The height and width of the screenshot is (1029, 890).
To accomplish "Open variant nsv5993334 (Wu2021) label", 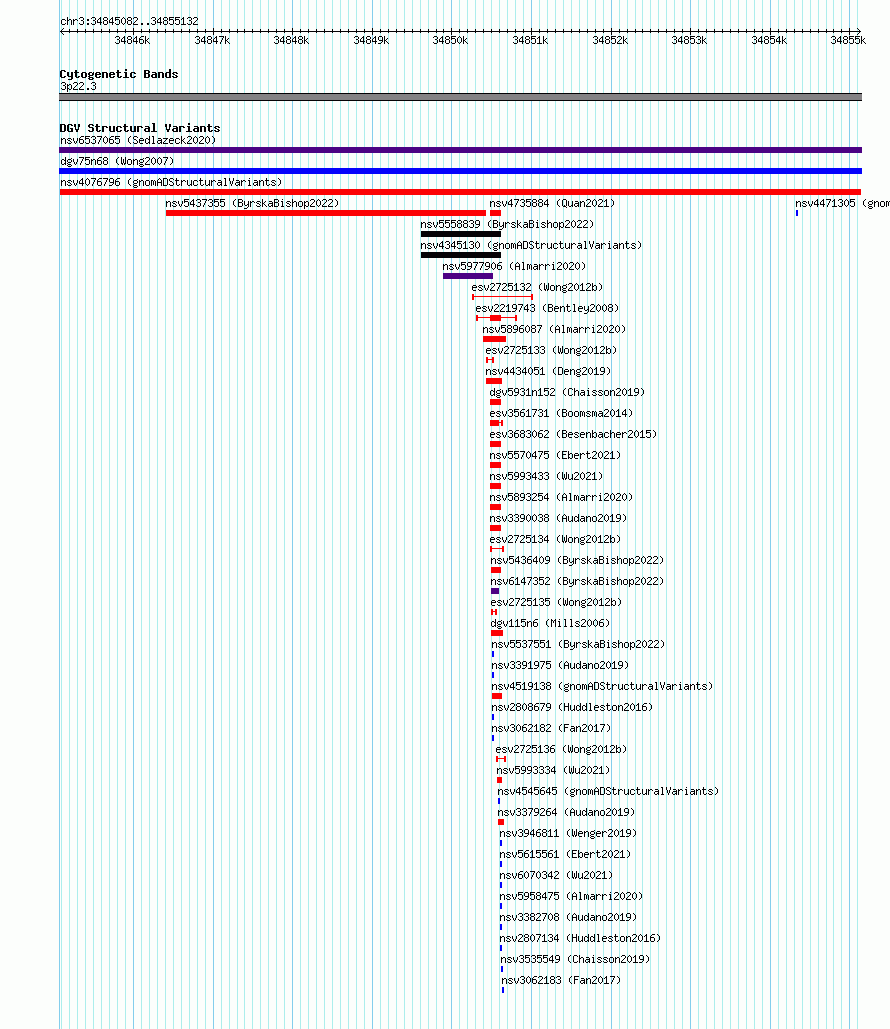I will 553,770.
